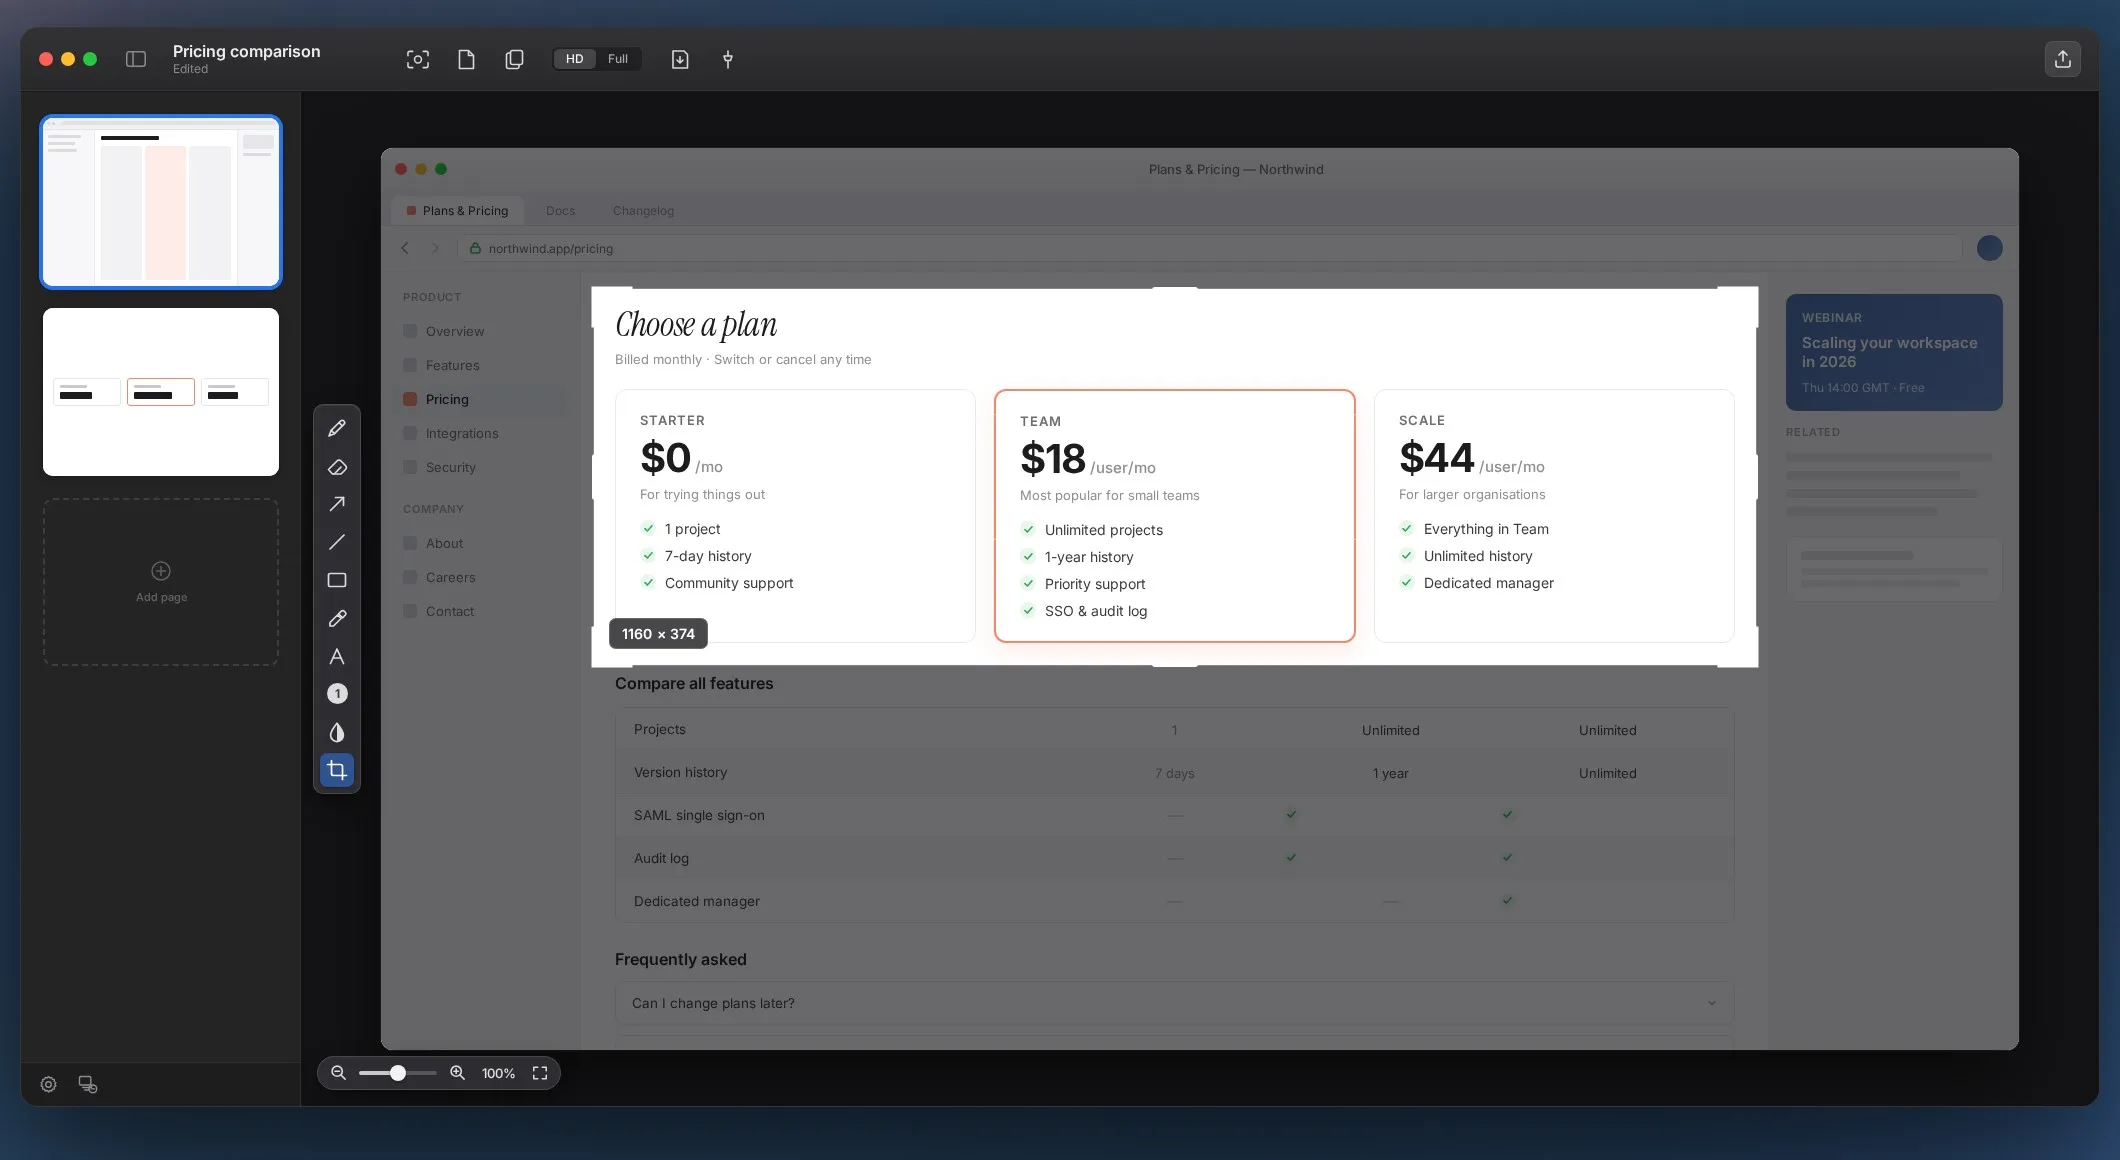
Task: Click the Scale plan $44 card
Action: point(1554,516)
